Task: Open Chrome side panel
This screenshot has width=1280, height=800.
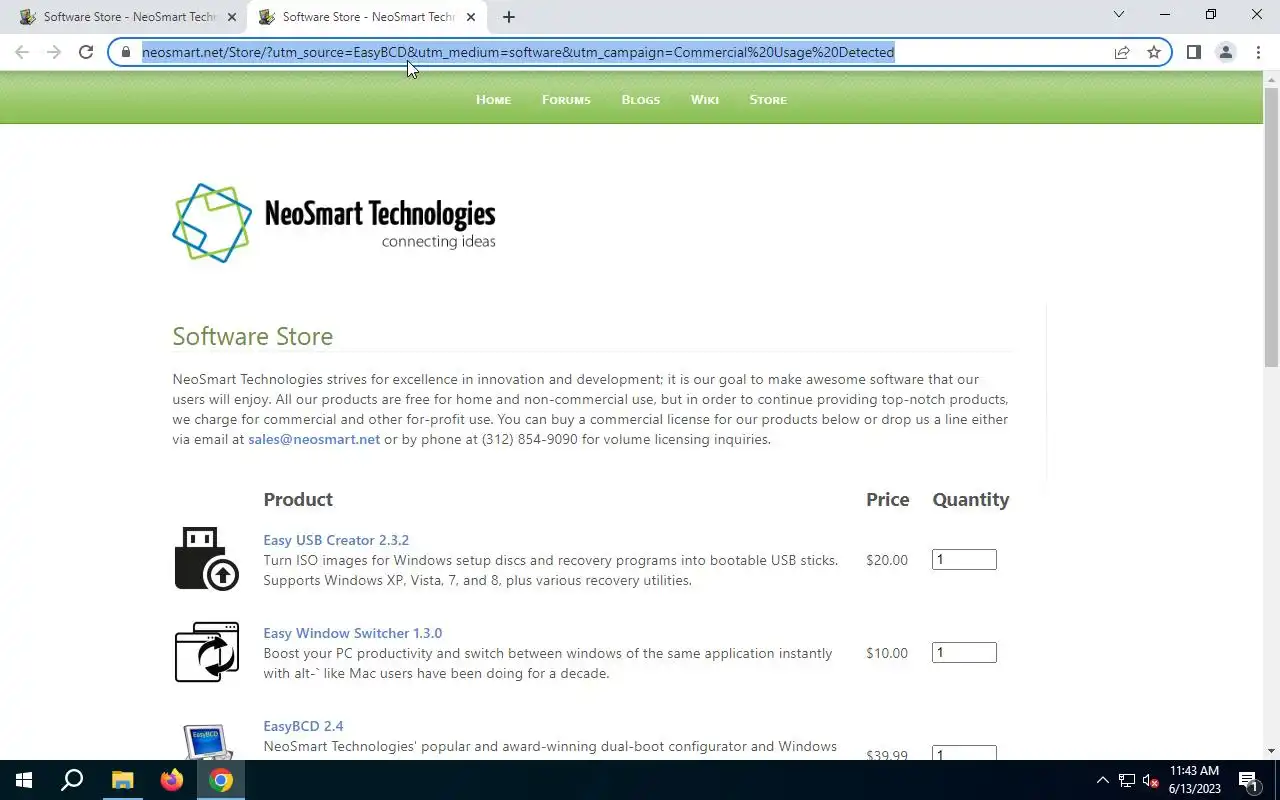Action: coord(1194,52)
